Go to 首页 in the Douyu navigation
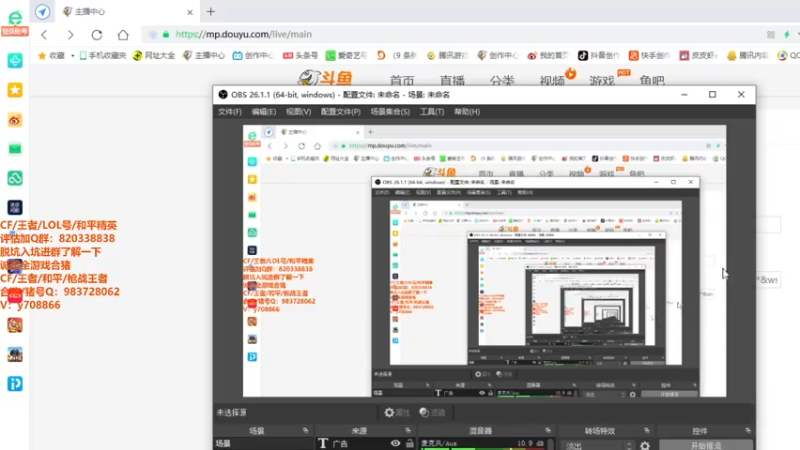 coord(402,81)
